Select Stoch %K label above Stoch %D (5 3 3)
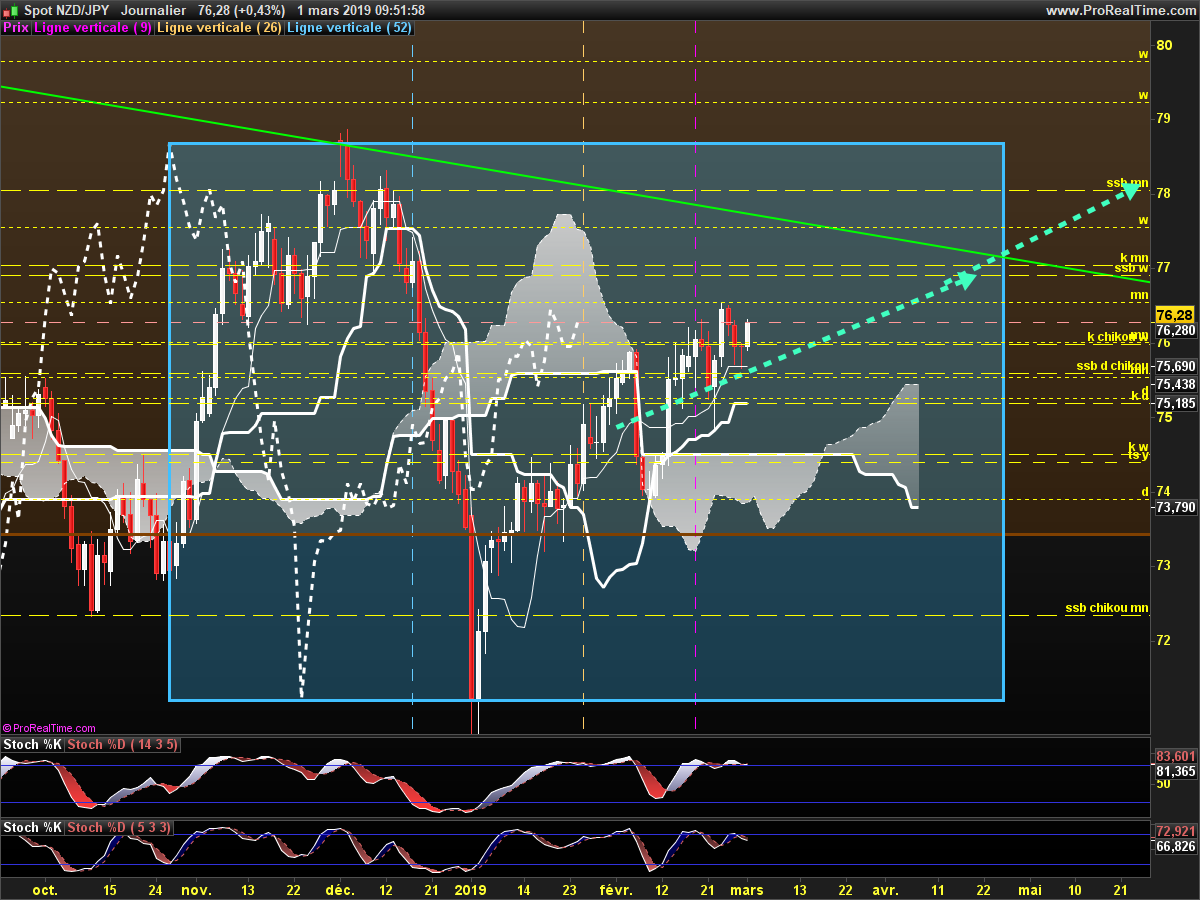 pyautogui.click(x=33, y=827)
